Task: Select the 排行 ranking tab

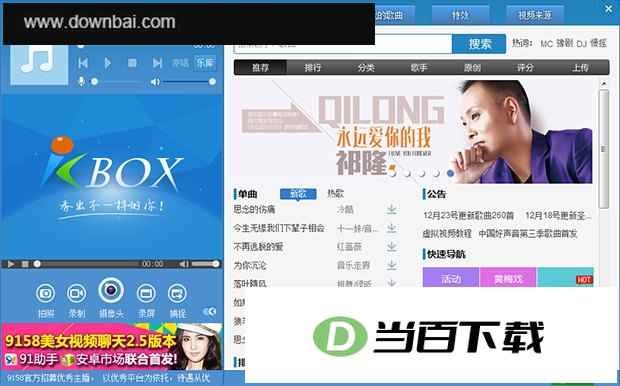Action: [313, 68]
